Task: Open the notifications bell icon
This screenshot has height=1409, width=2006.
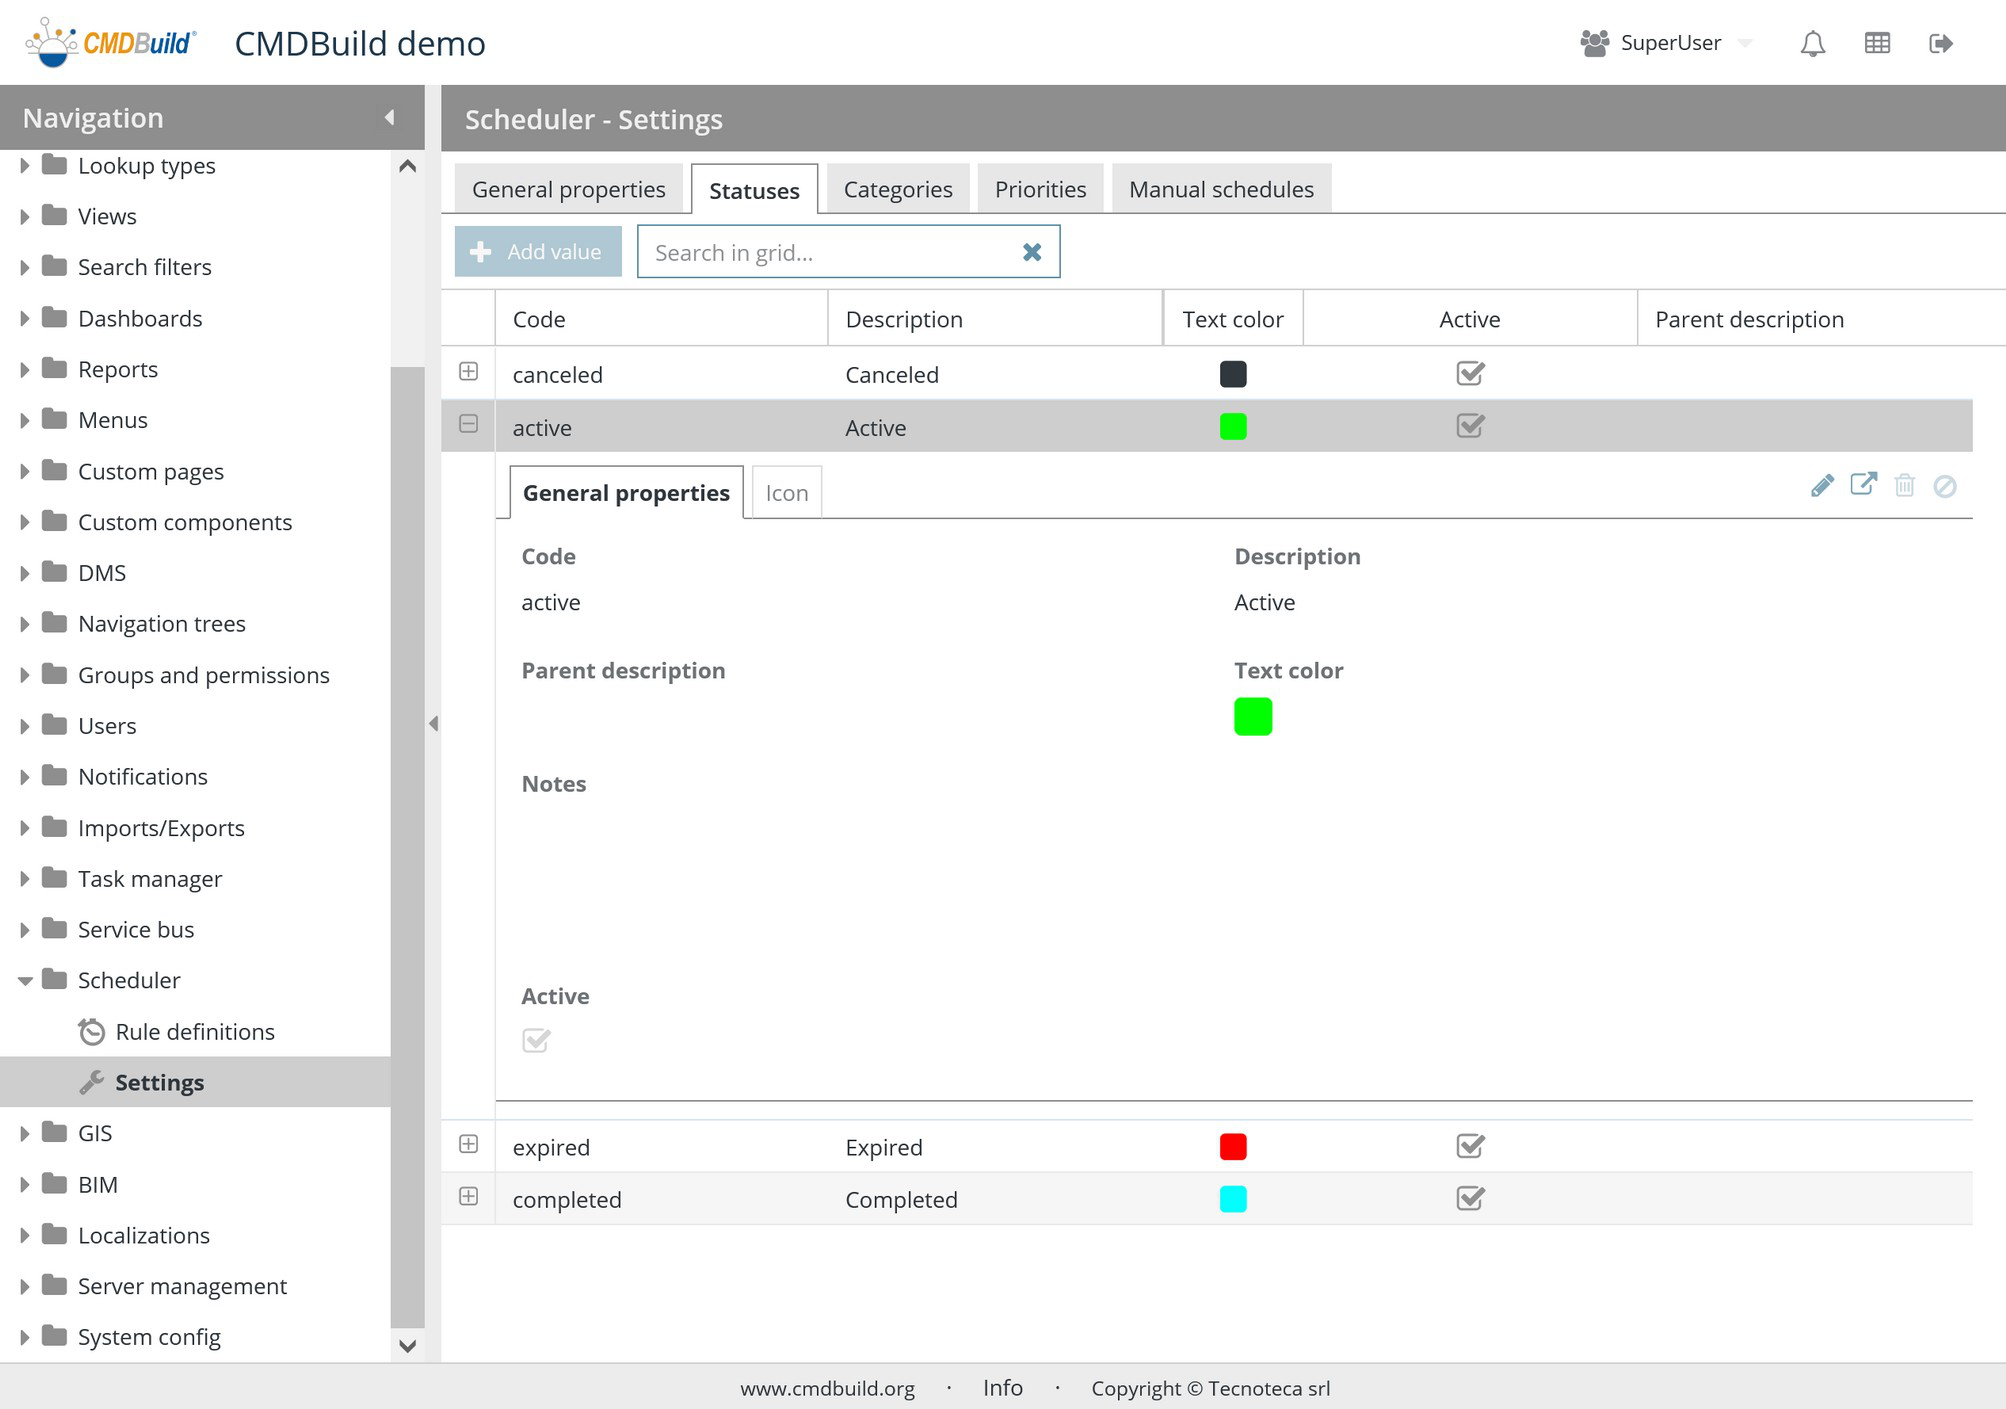Action: point(1813,44)
